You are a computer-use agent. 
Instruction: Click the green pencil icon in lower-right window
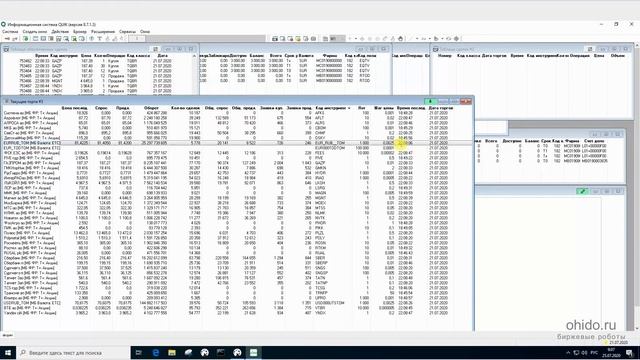click(x=582, y=191)
